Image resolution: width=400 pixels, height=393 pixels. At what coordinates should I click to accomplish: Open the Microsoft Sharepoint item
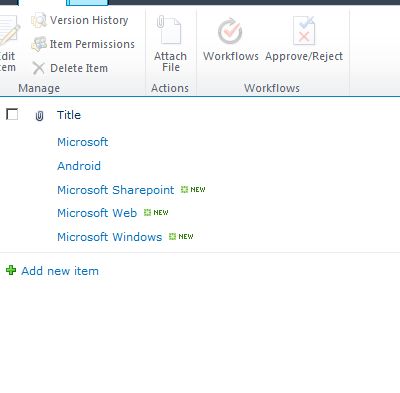[116, 190]
